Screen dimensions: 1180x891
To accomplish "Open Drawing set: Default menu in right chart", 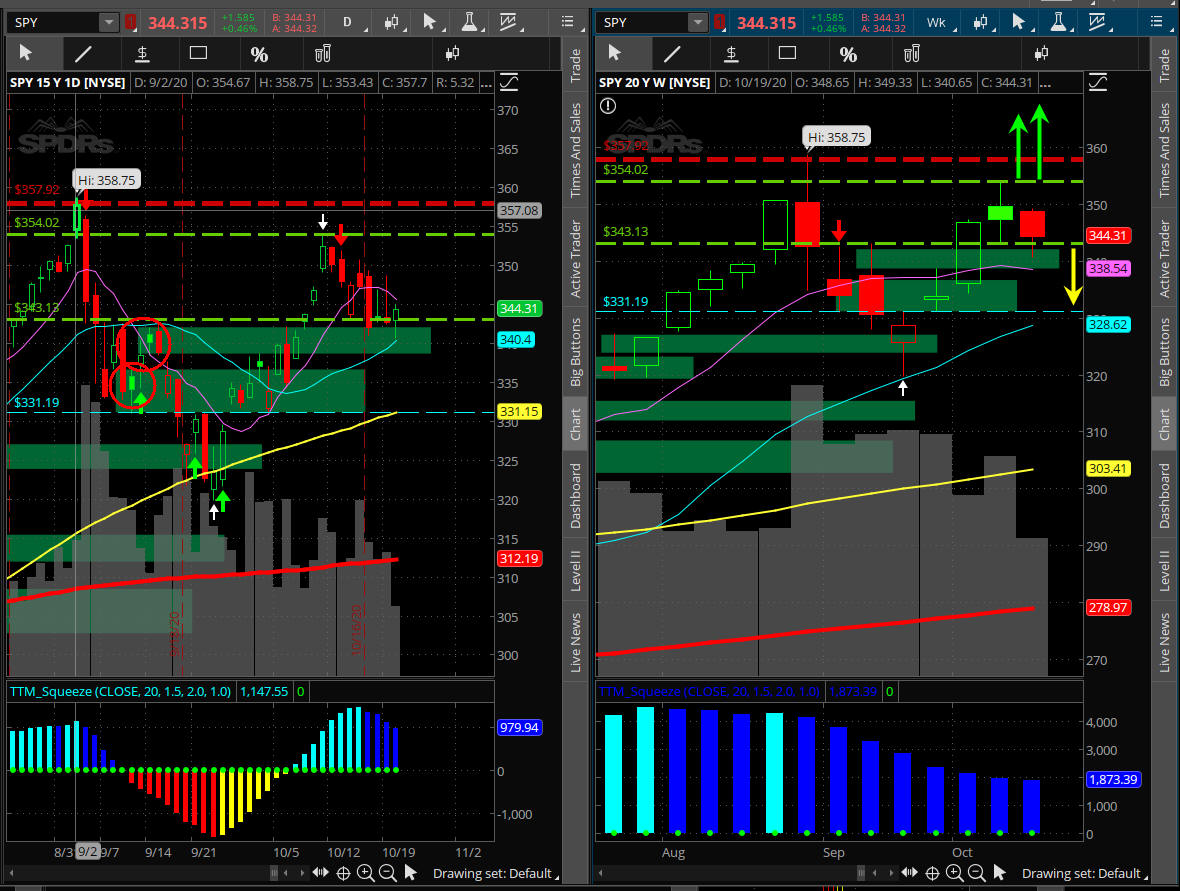I will [1084, 873].
